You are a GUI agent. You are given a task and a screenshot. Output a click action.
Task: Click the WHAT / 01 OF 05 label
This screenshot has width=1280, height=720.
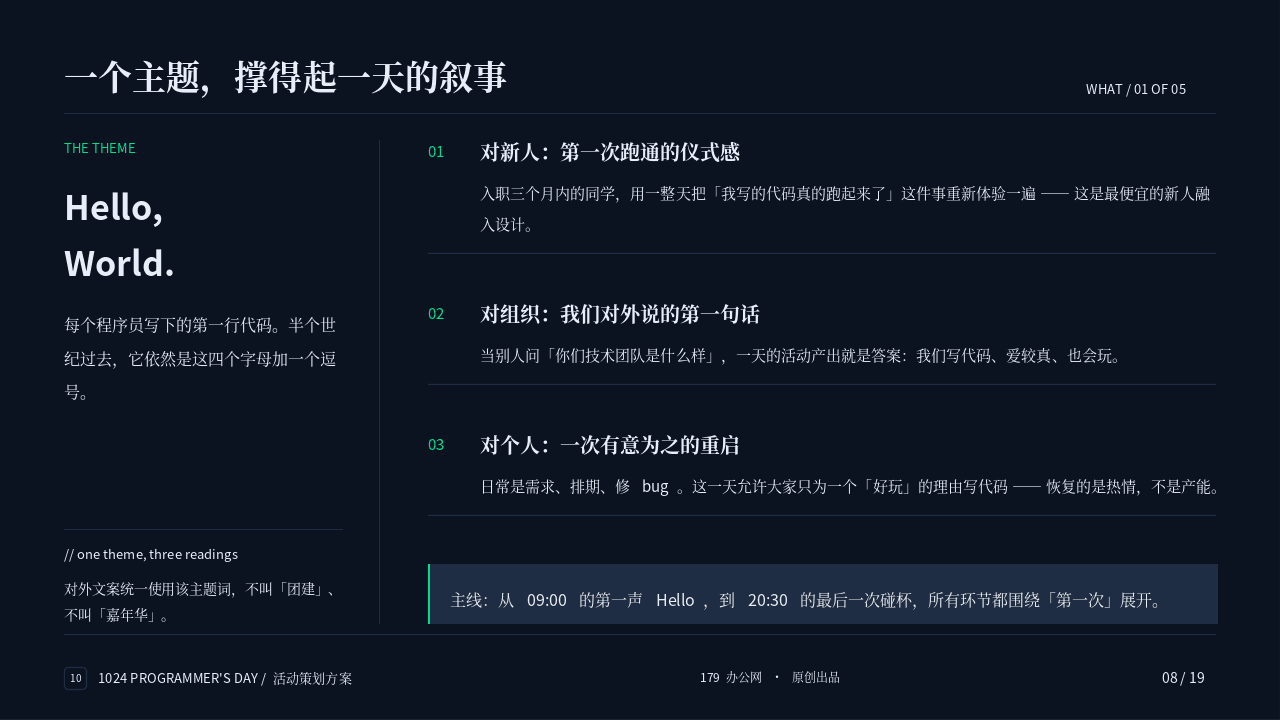tap(1136, 89)
